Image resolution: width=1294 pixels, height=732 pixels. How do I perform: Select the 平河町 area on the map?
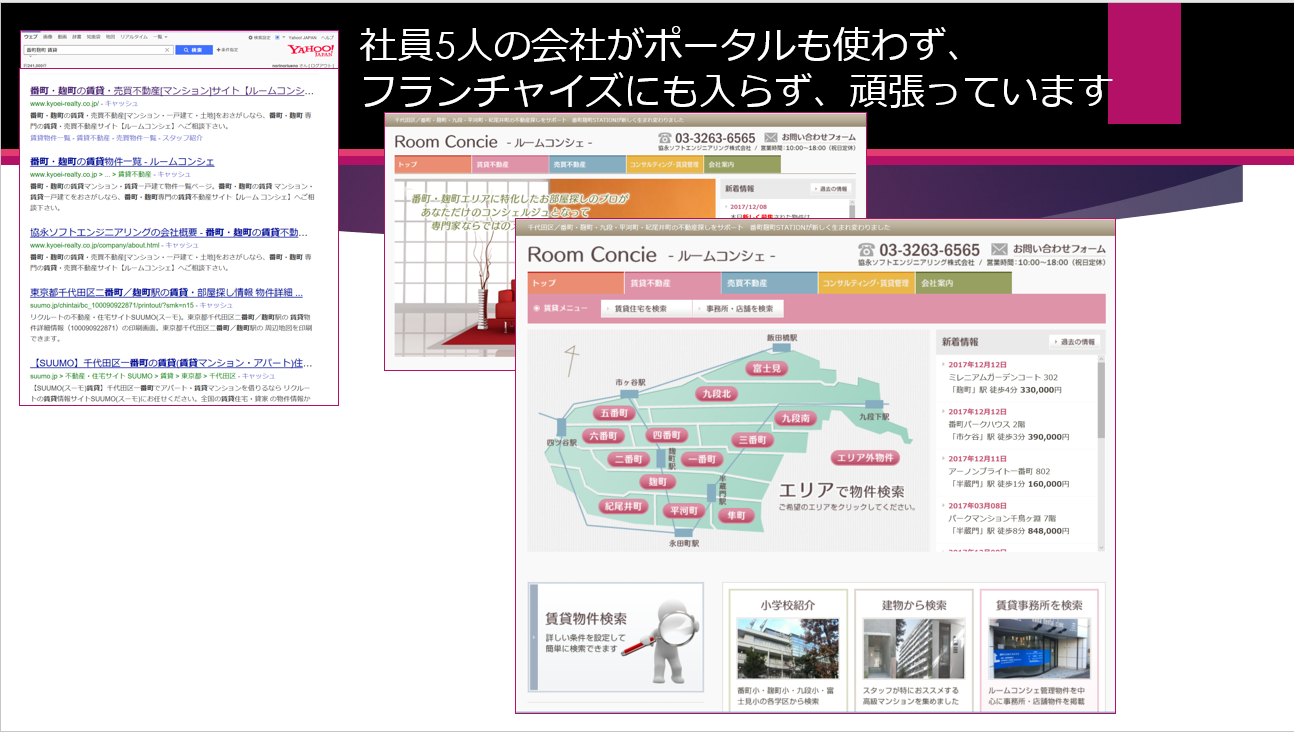(x=685, y=510)
